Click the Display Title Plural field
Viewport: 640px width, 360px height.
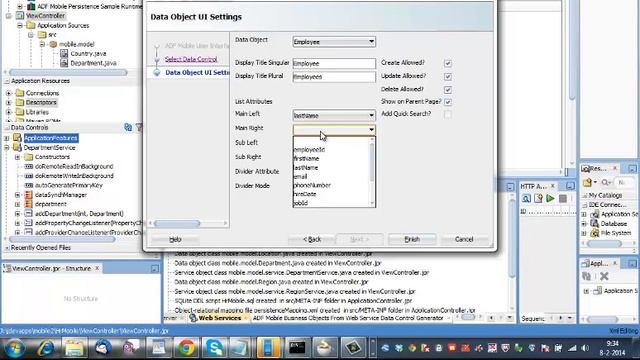tap(334, 77)
